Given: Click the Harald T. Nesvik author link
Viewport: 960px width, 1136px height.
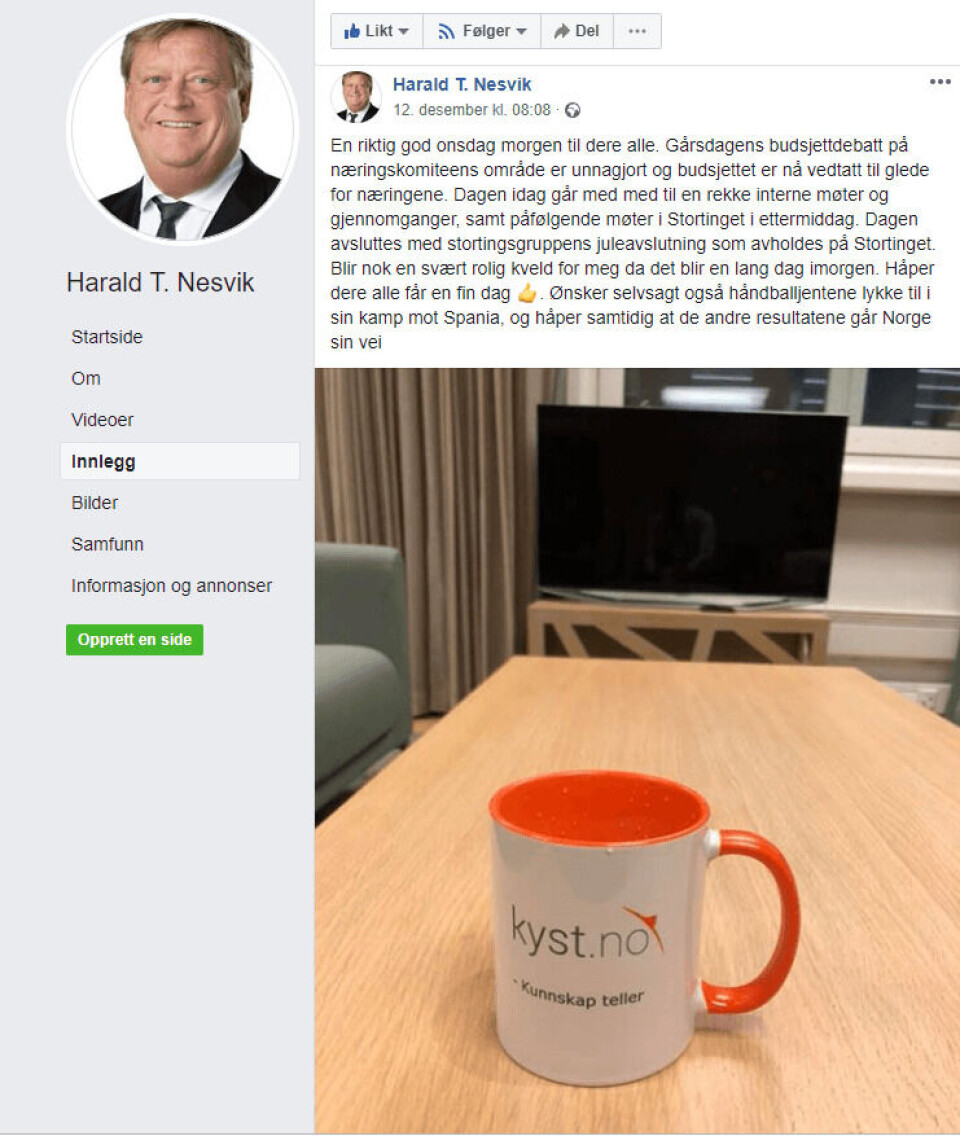Looking at the screenshot, I should (x=462, y=85).
